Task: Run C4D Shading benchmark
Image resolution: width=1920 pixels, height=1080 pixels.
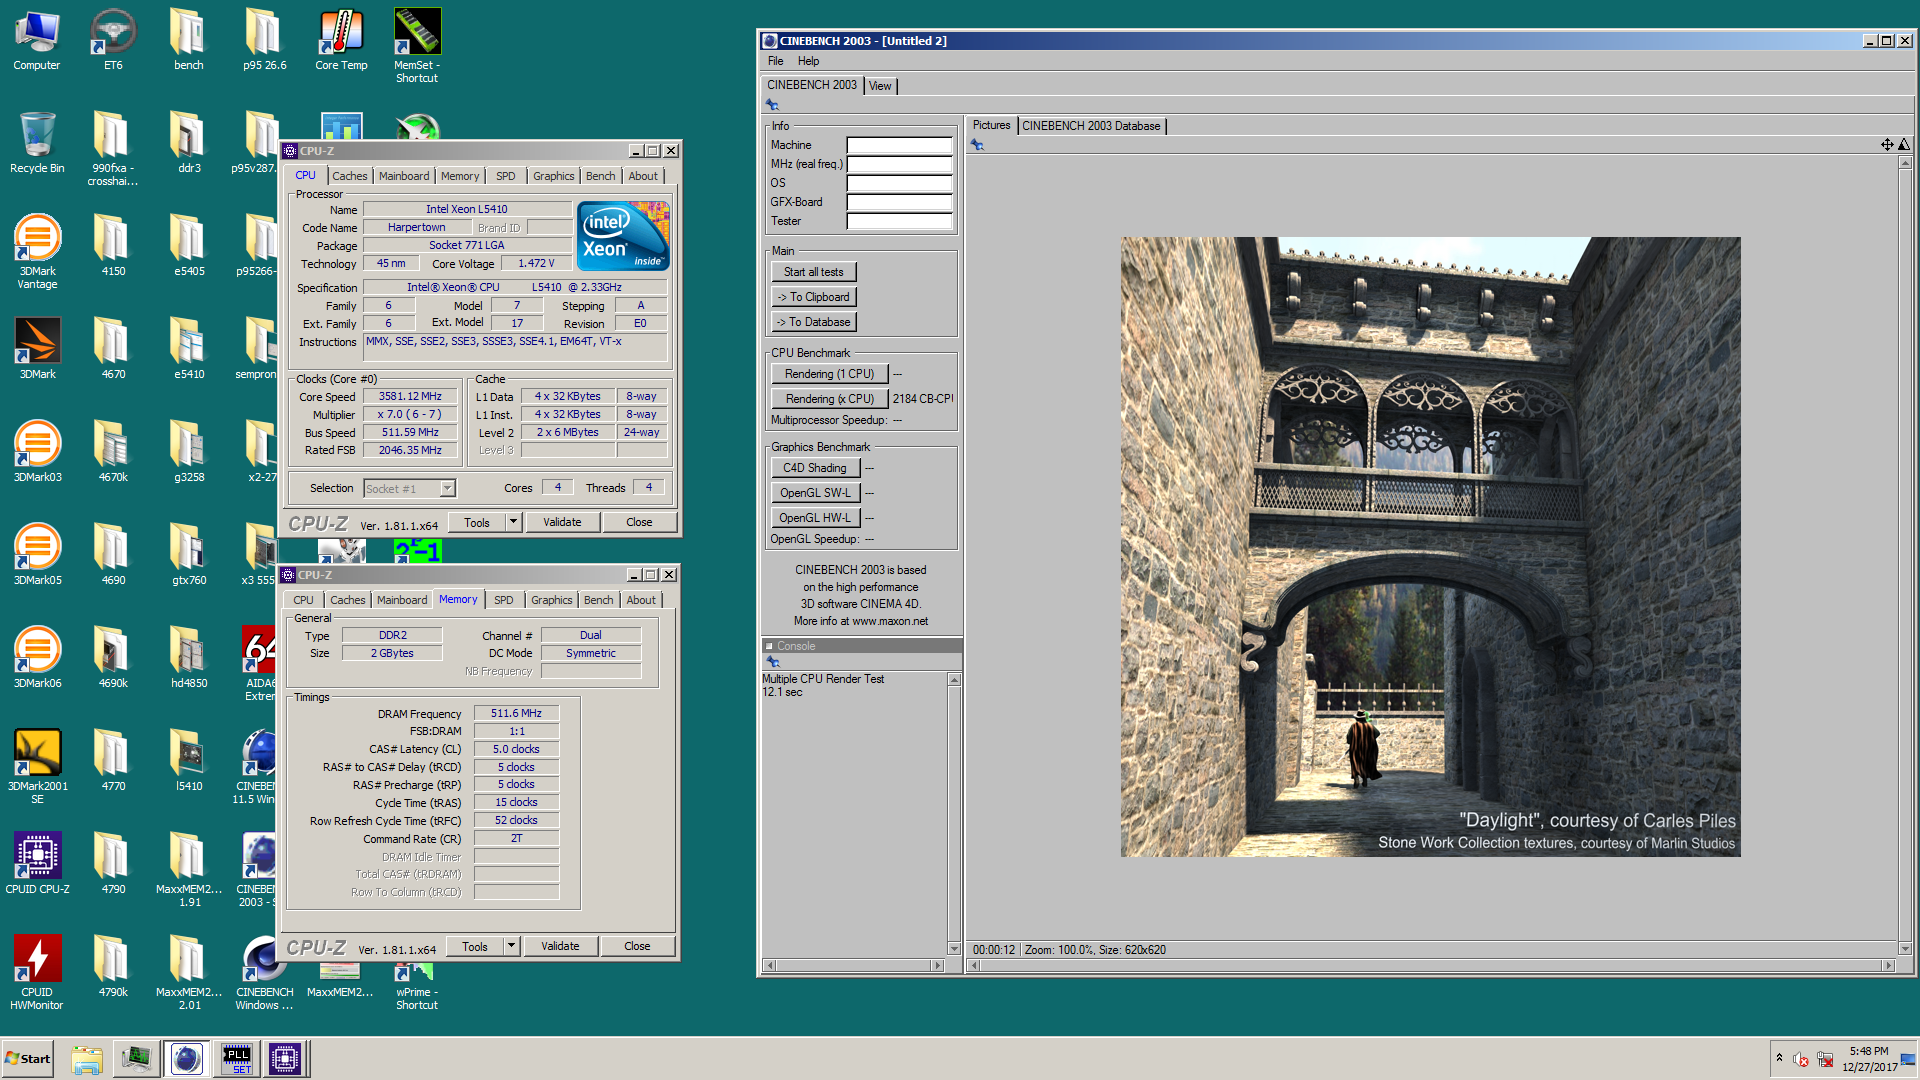Action: pyautogui.click(x=815, y=468)
